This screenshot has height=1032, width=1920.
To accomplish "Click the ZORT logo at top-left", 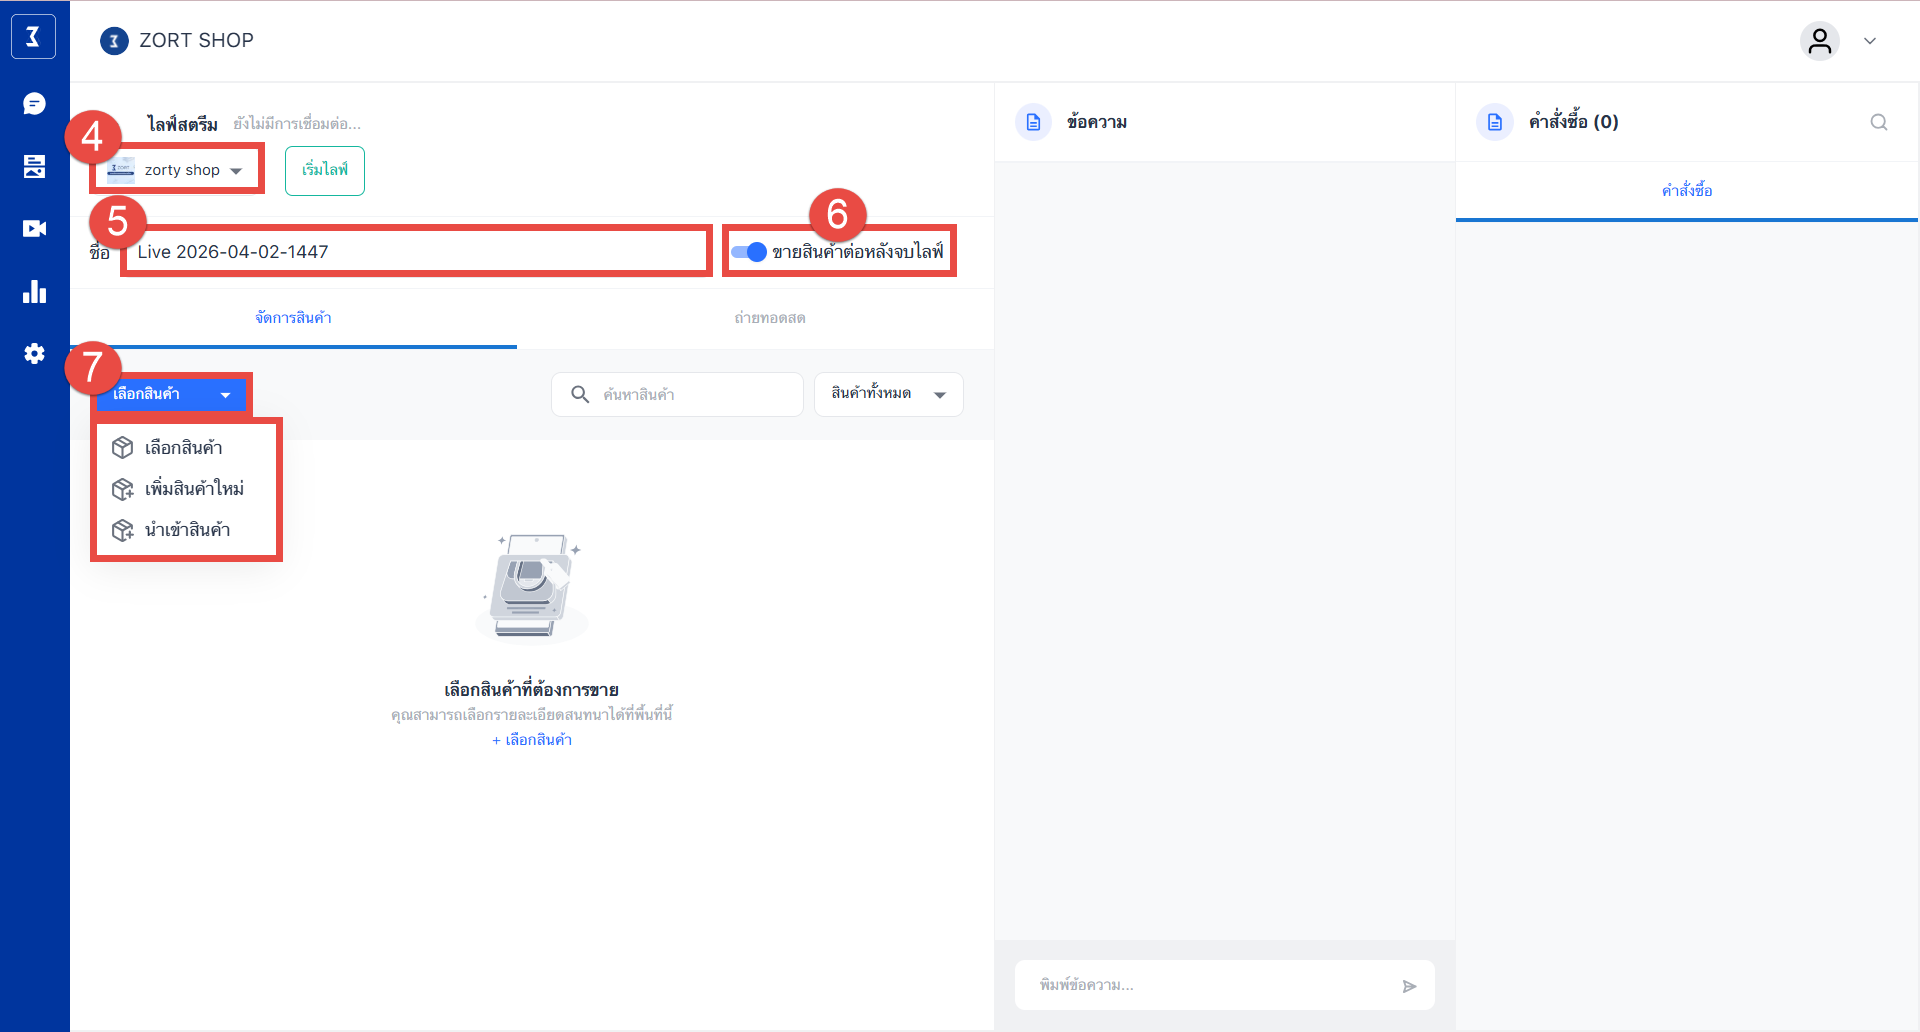I will 33,37.
